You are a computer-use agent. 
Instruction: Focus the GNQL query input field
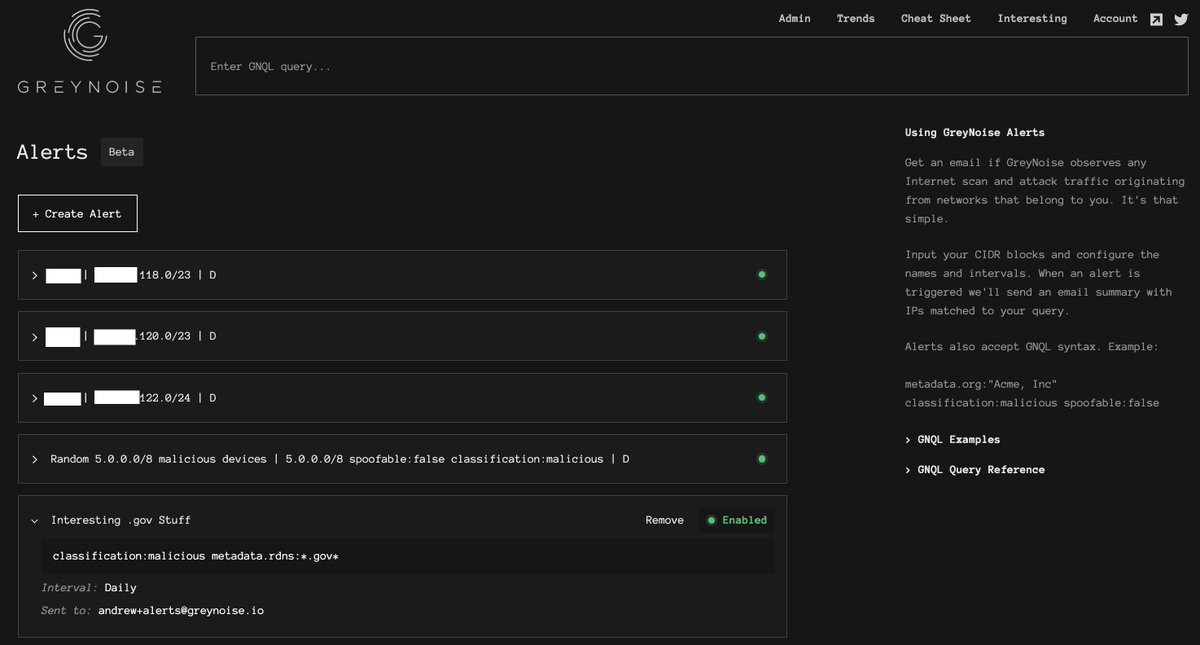pyautogui.click(x=692, y=66)
